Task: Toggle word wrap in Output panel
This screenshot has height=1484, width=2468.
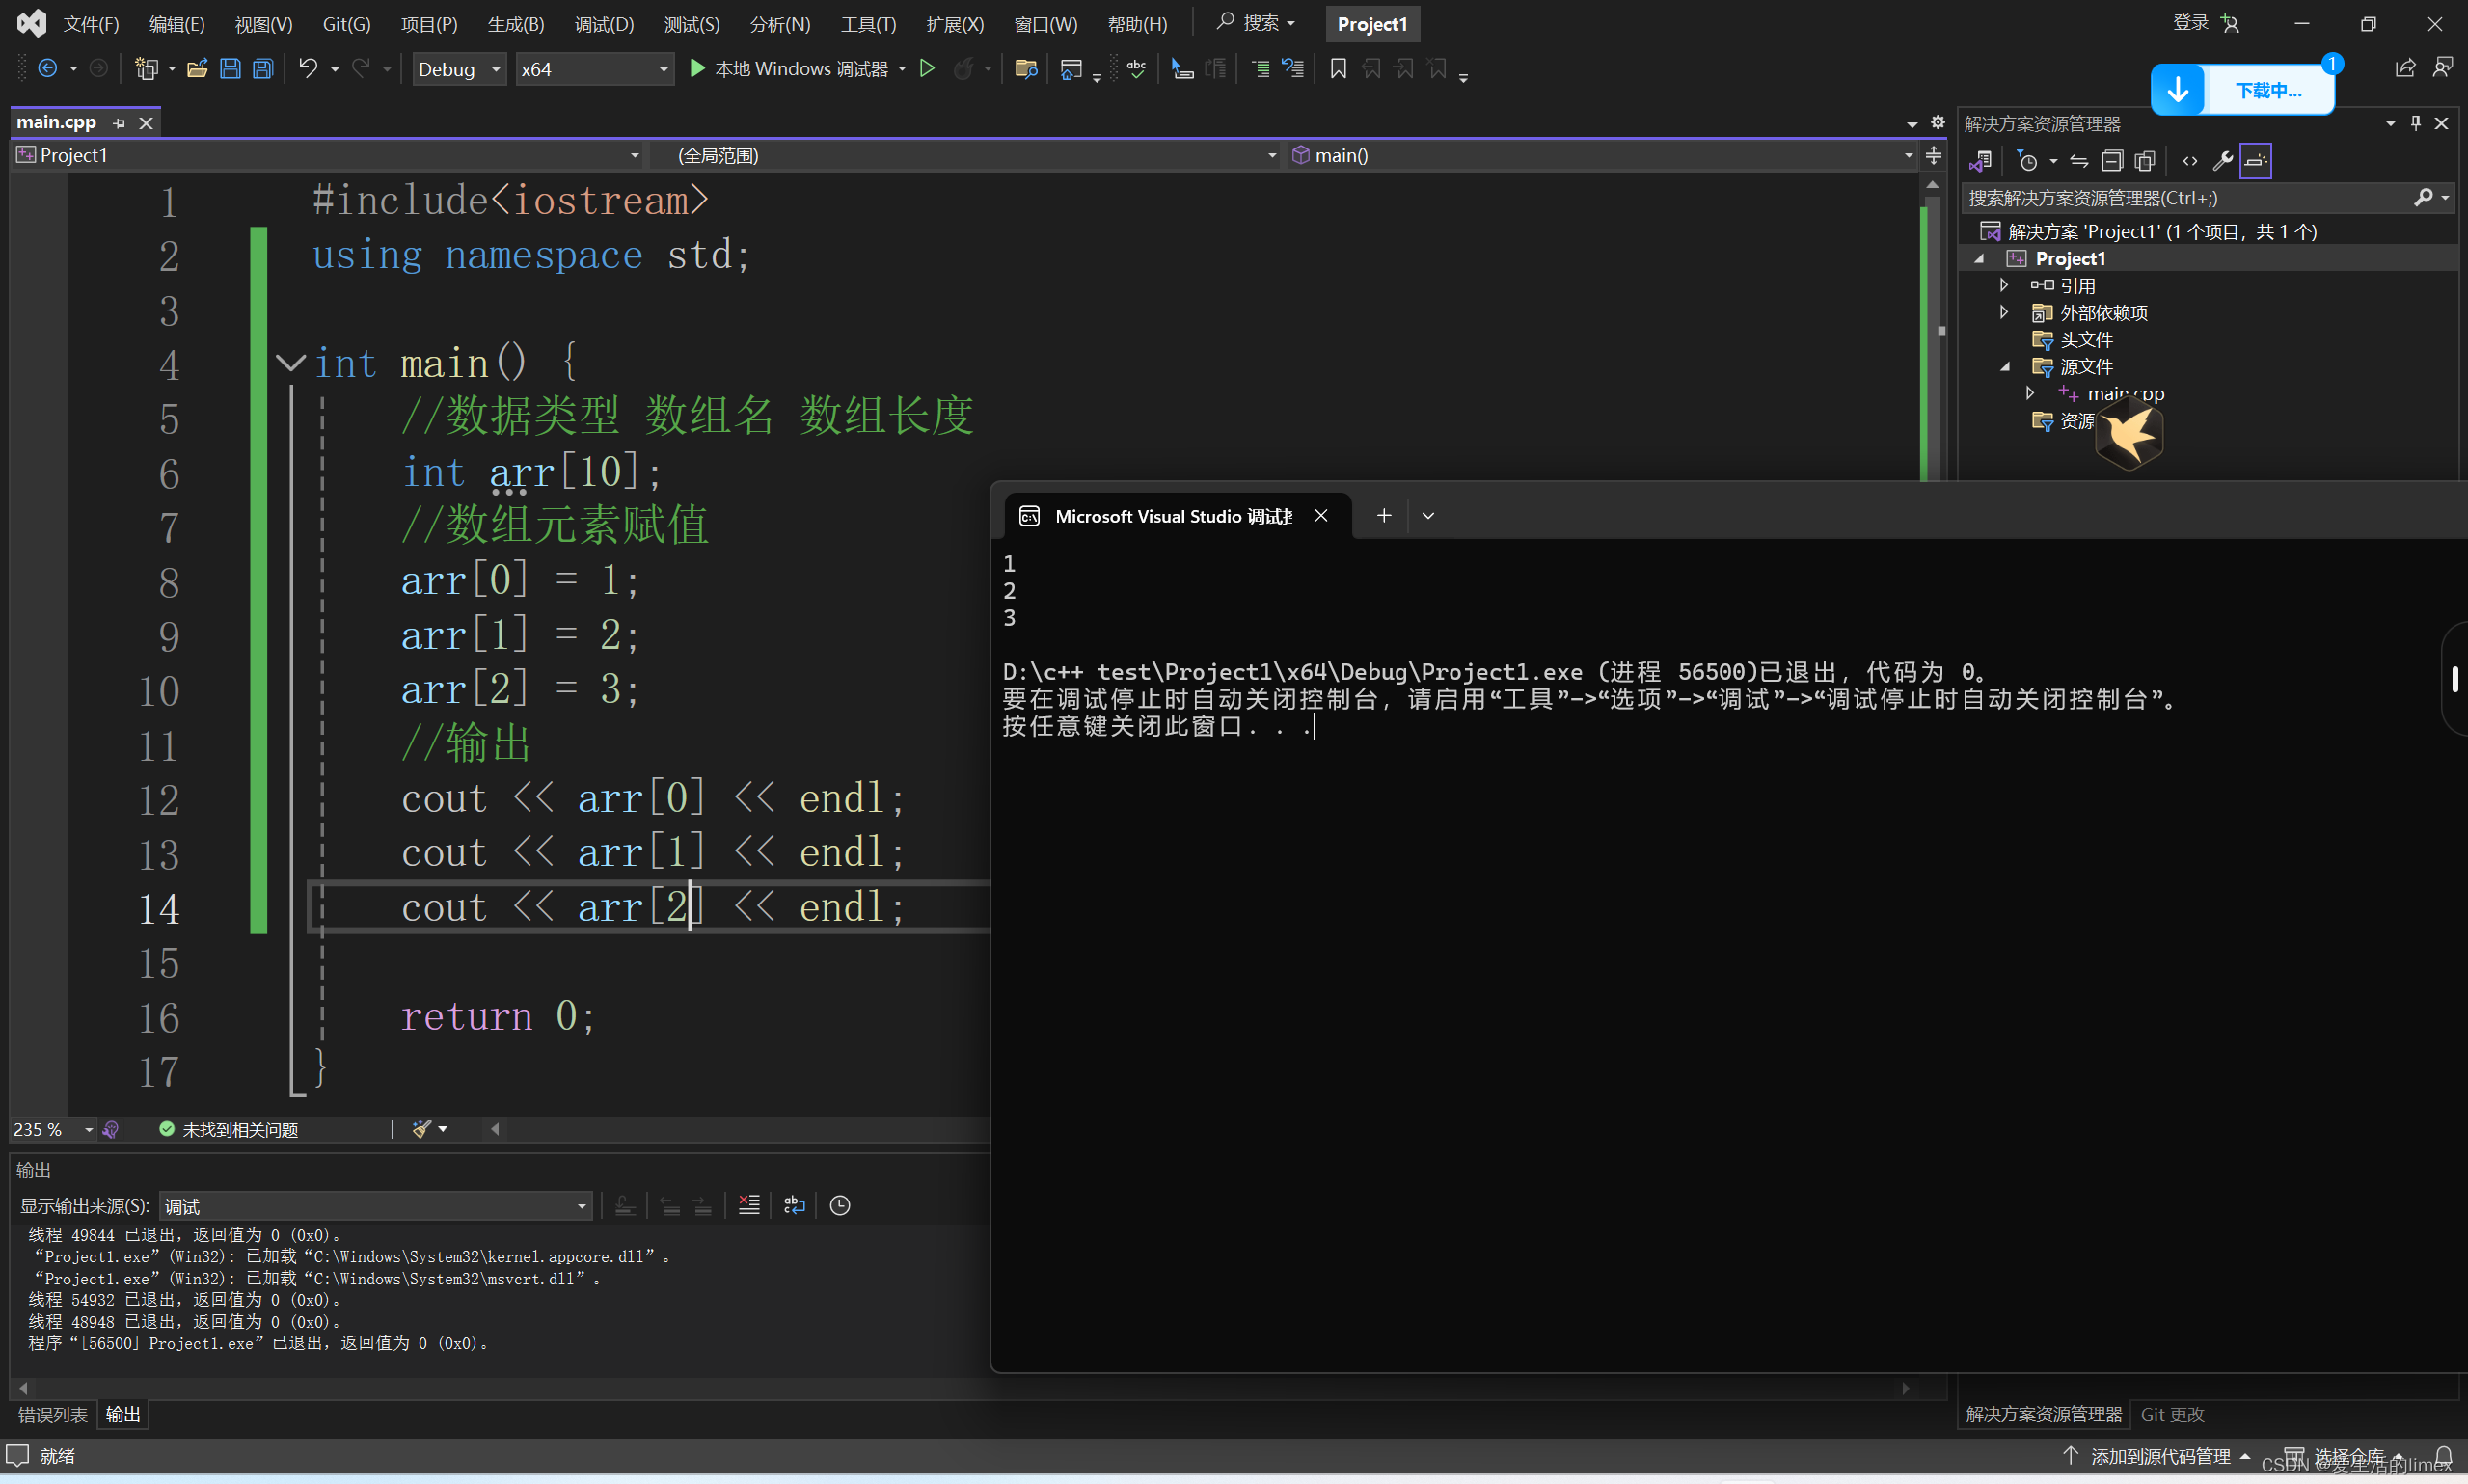Action: 794,1206
